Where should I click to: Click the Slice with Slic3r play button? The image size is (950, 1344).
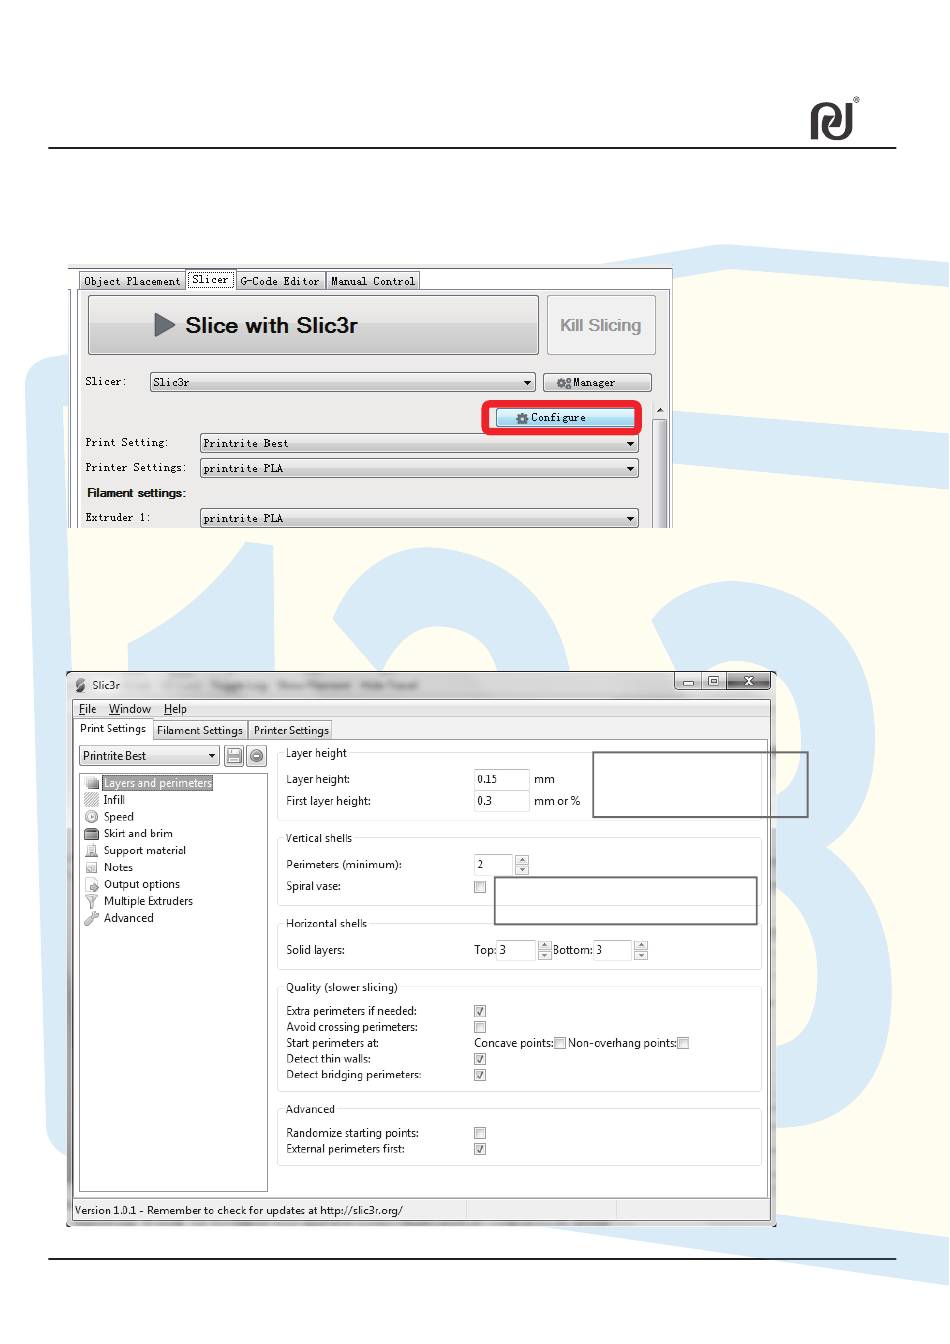click(313, 325)
